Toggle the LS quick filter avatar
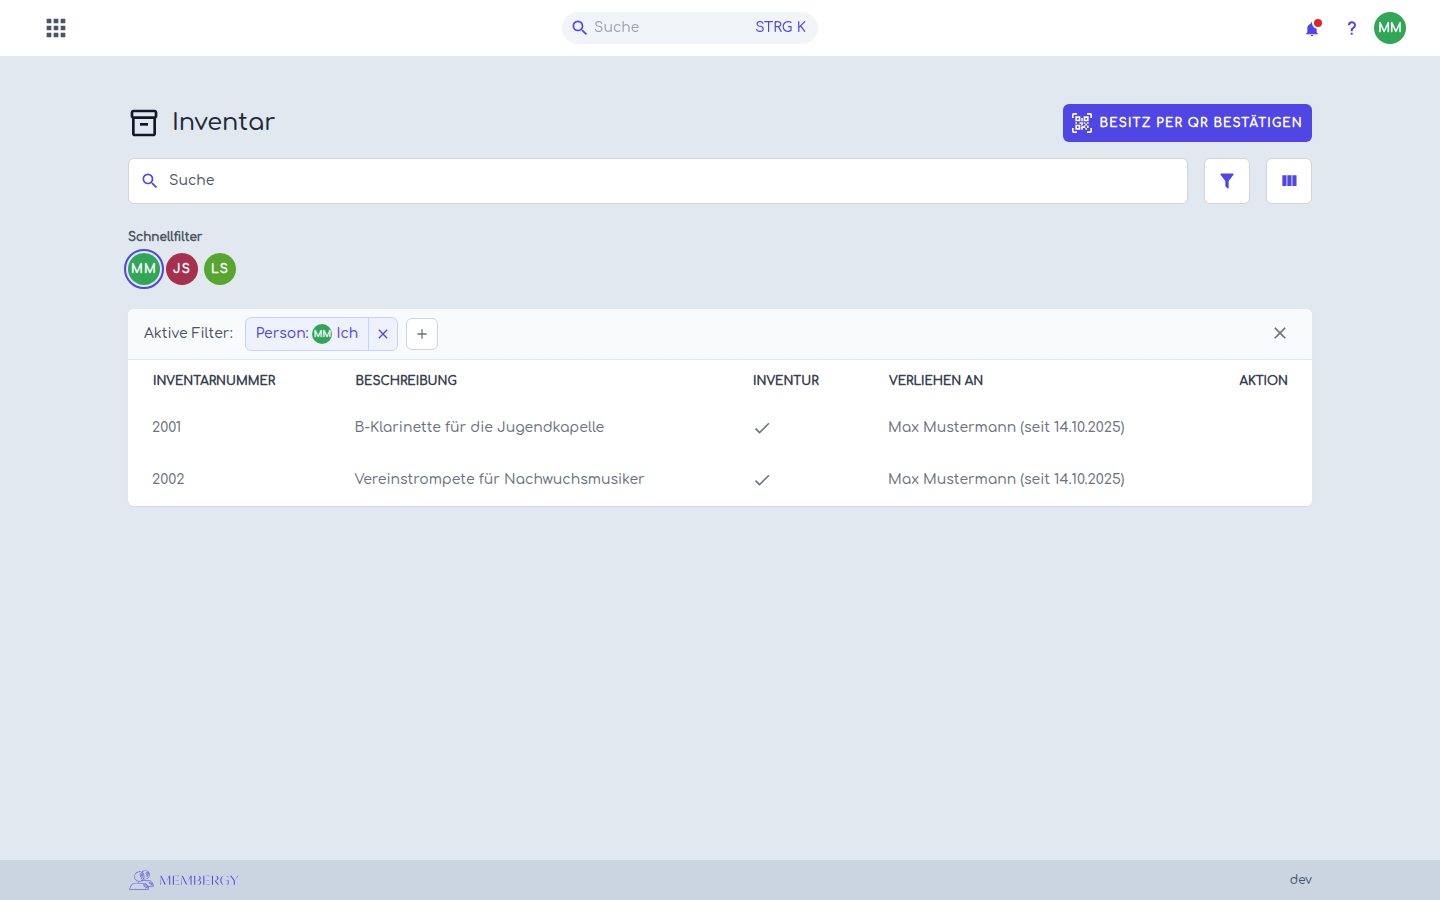Screen dimensions: 1440x900 pyautogui.click(x=220, y=269)
